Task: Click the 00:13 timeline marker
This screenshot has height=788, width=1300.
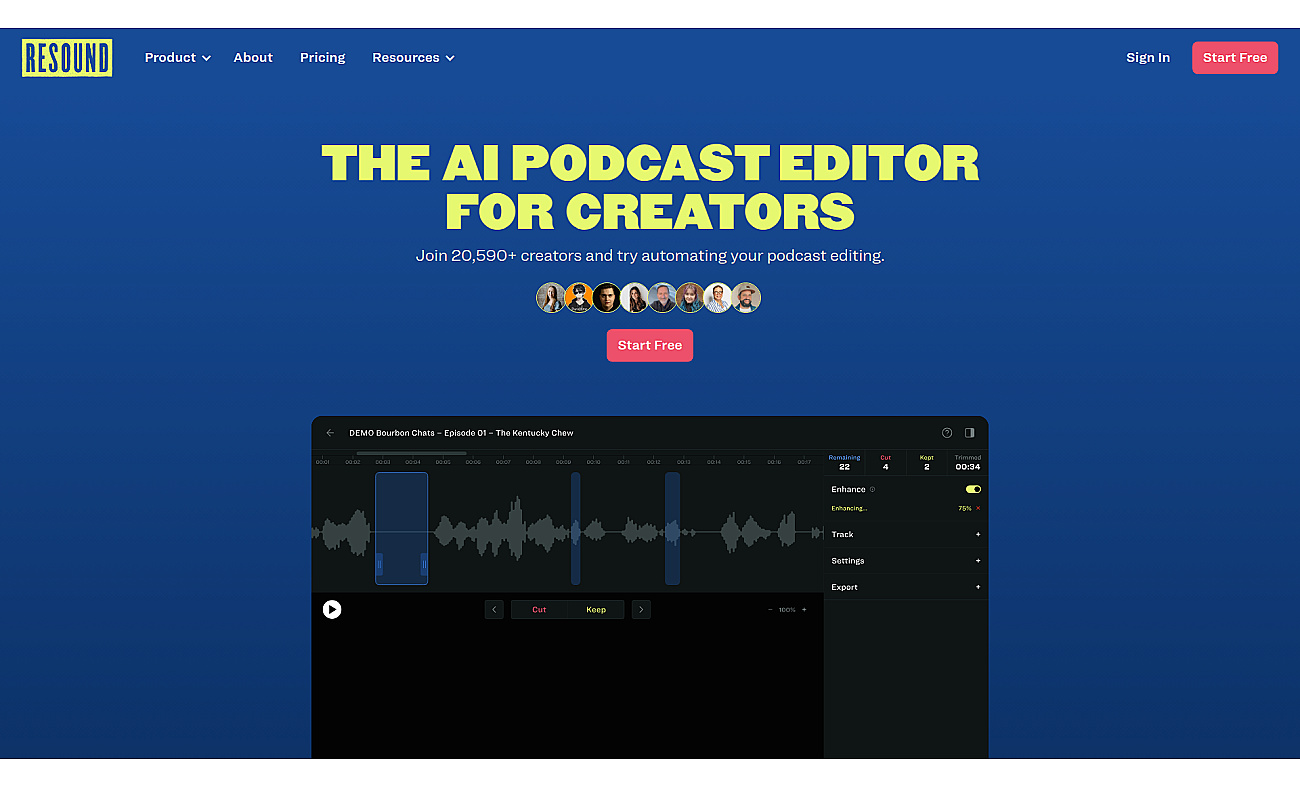Action: point(683,462)
